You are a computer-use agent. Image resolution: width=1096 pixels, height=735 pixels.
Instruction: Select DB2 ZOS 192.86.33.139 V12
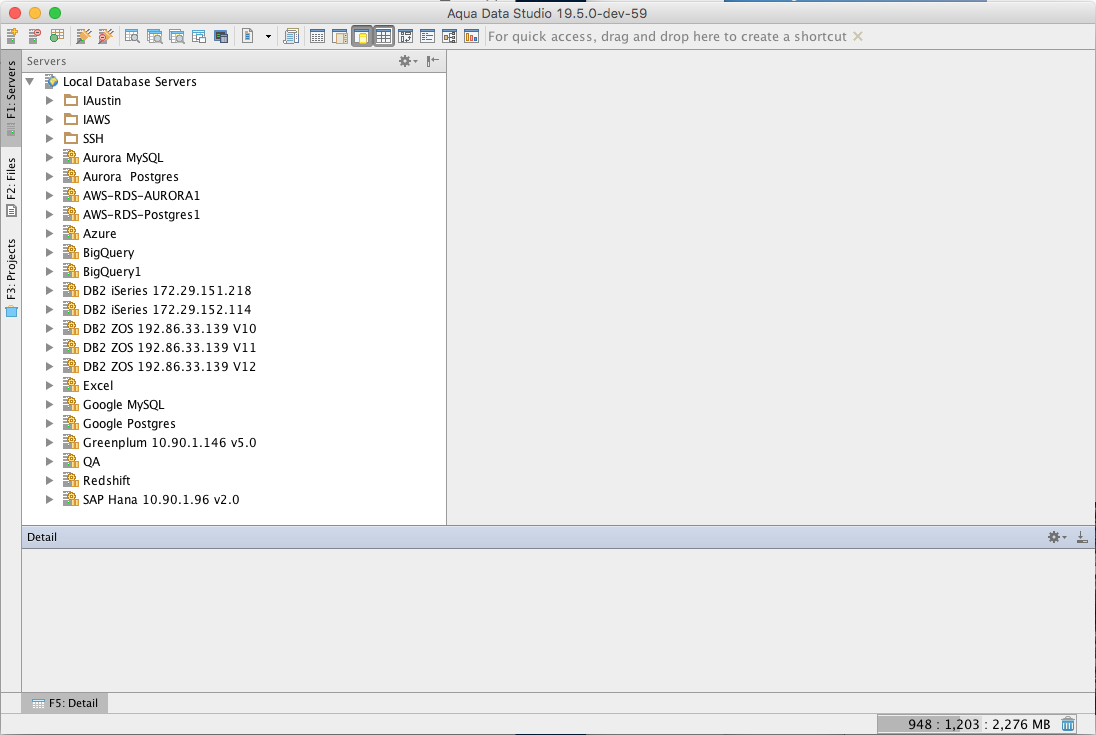point(169,367)
